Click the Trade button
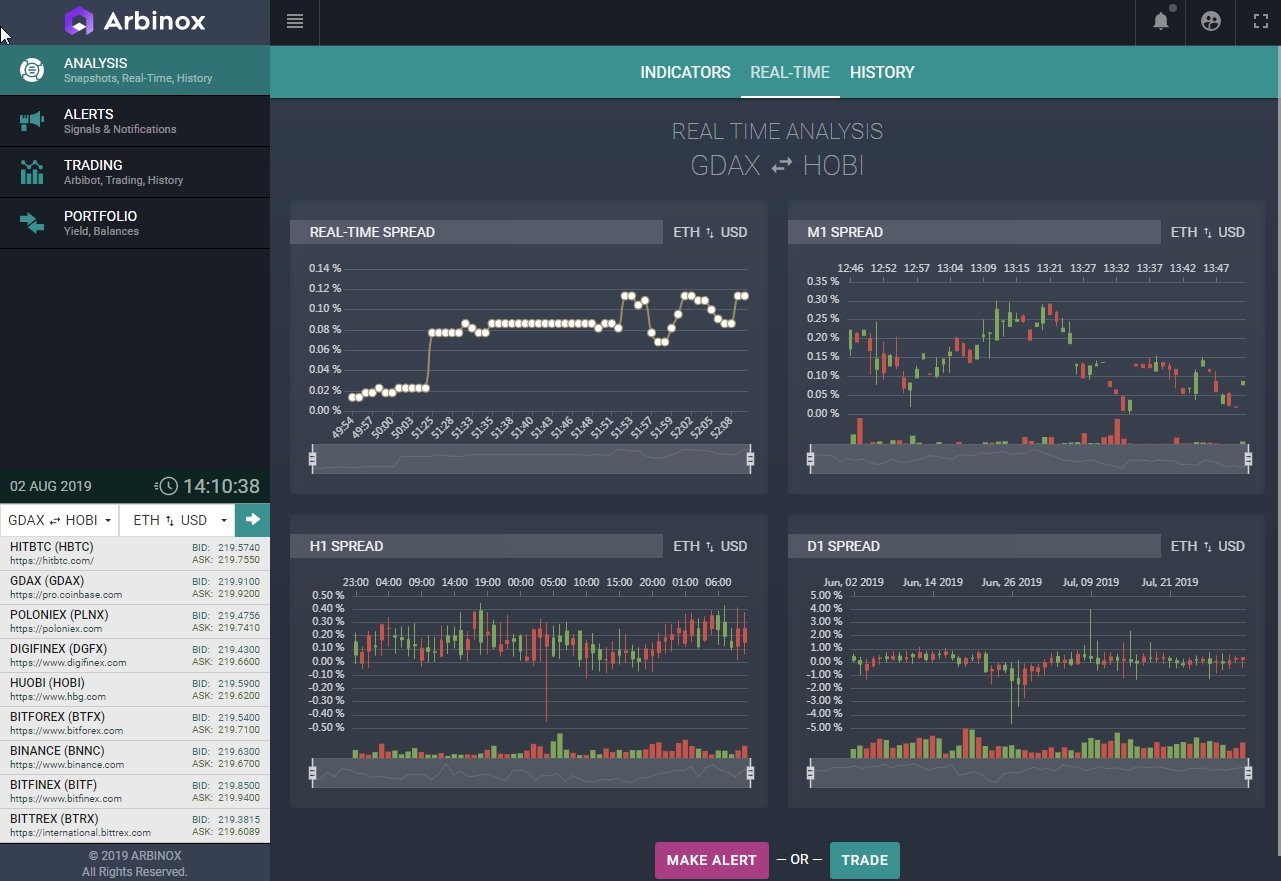Screen dimensions: 1281x881 [x=865, y=860]
